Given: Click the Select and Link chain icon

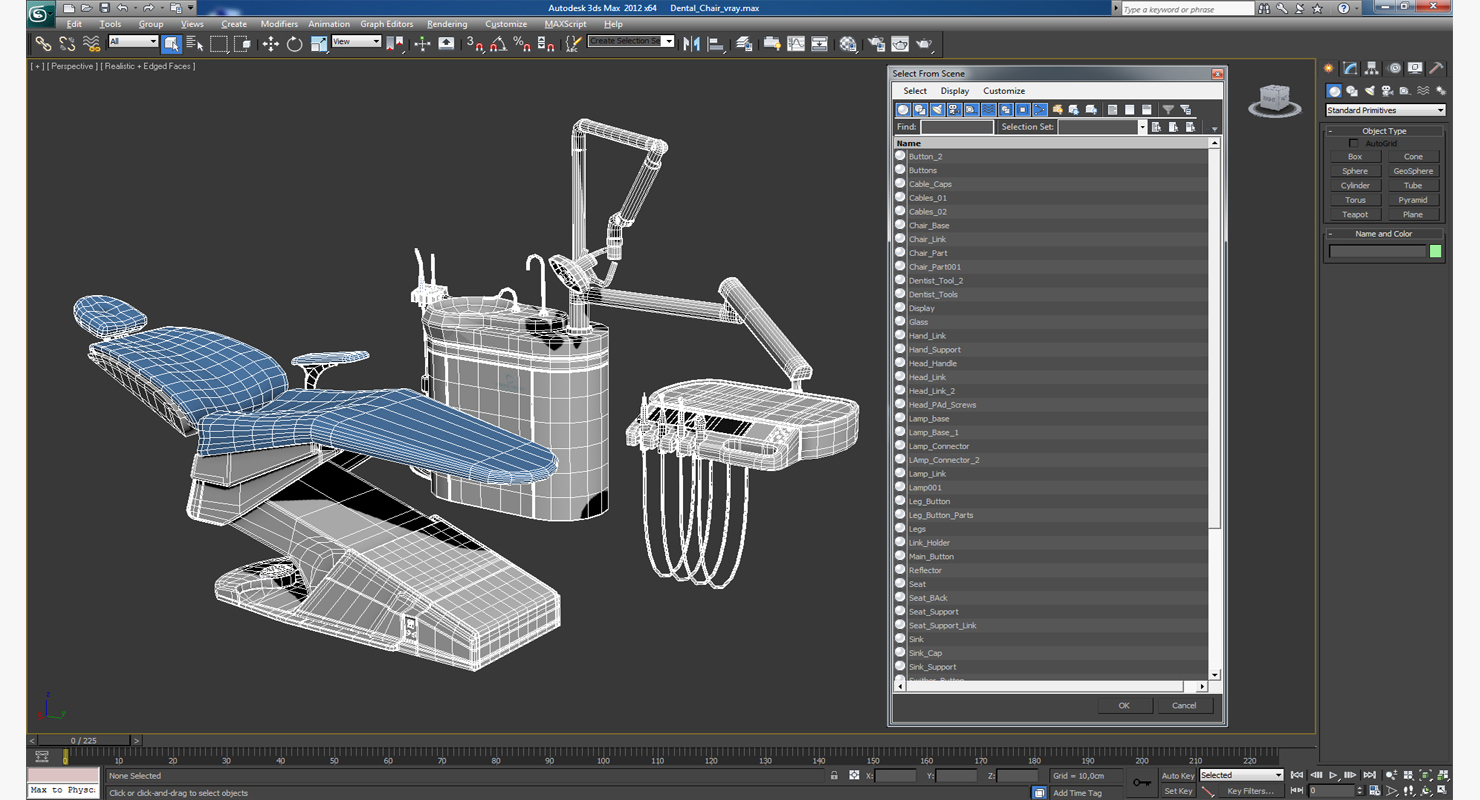Looking at the screenshot, I should [x=43, y=44].
